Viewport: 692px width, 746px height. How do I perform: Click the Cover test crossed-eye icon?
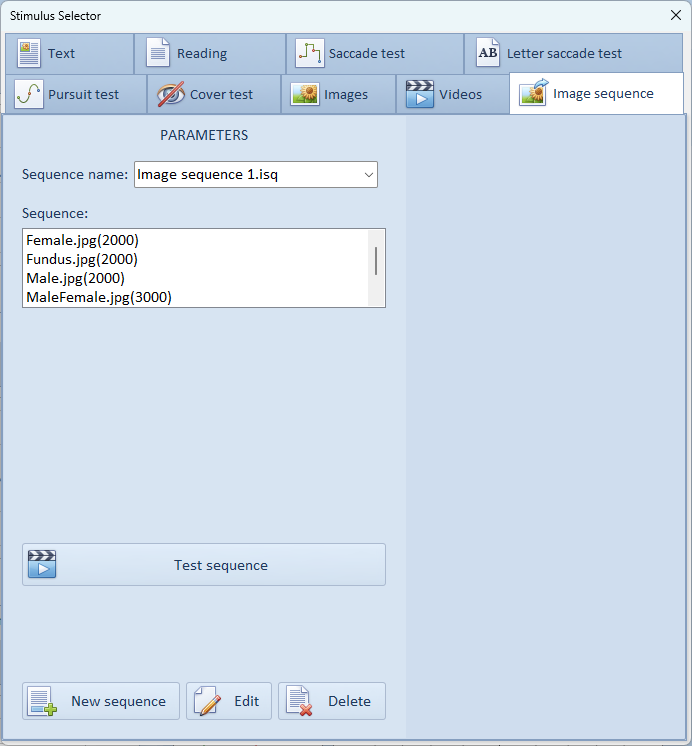(171, 95)
